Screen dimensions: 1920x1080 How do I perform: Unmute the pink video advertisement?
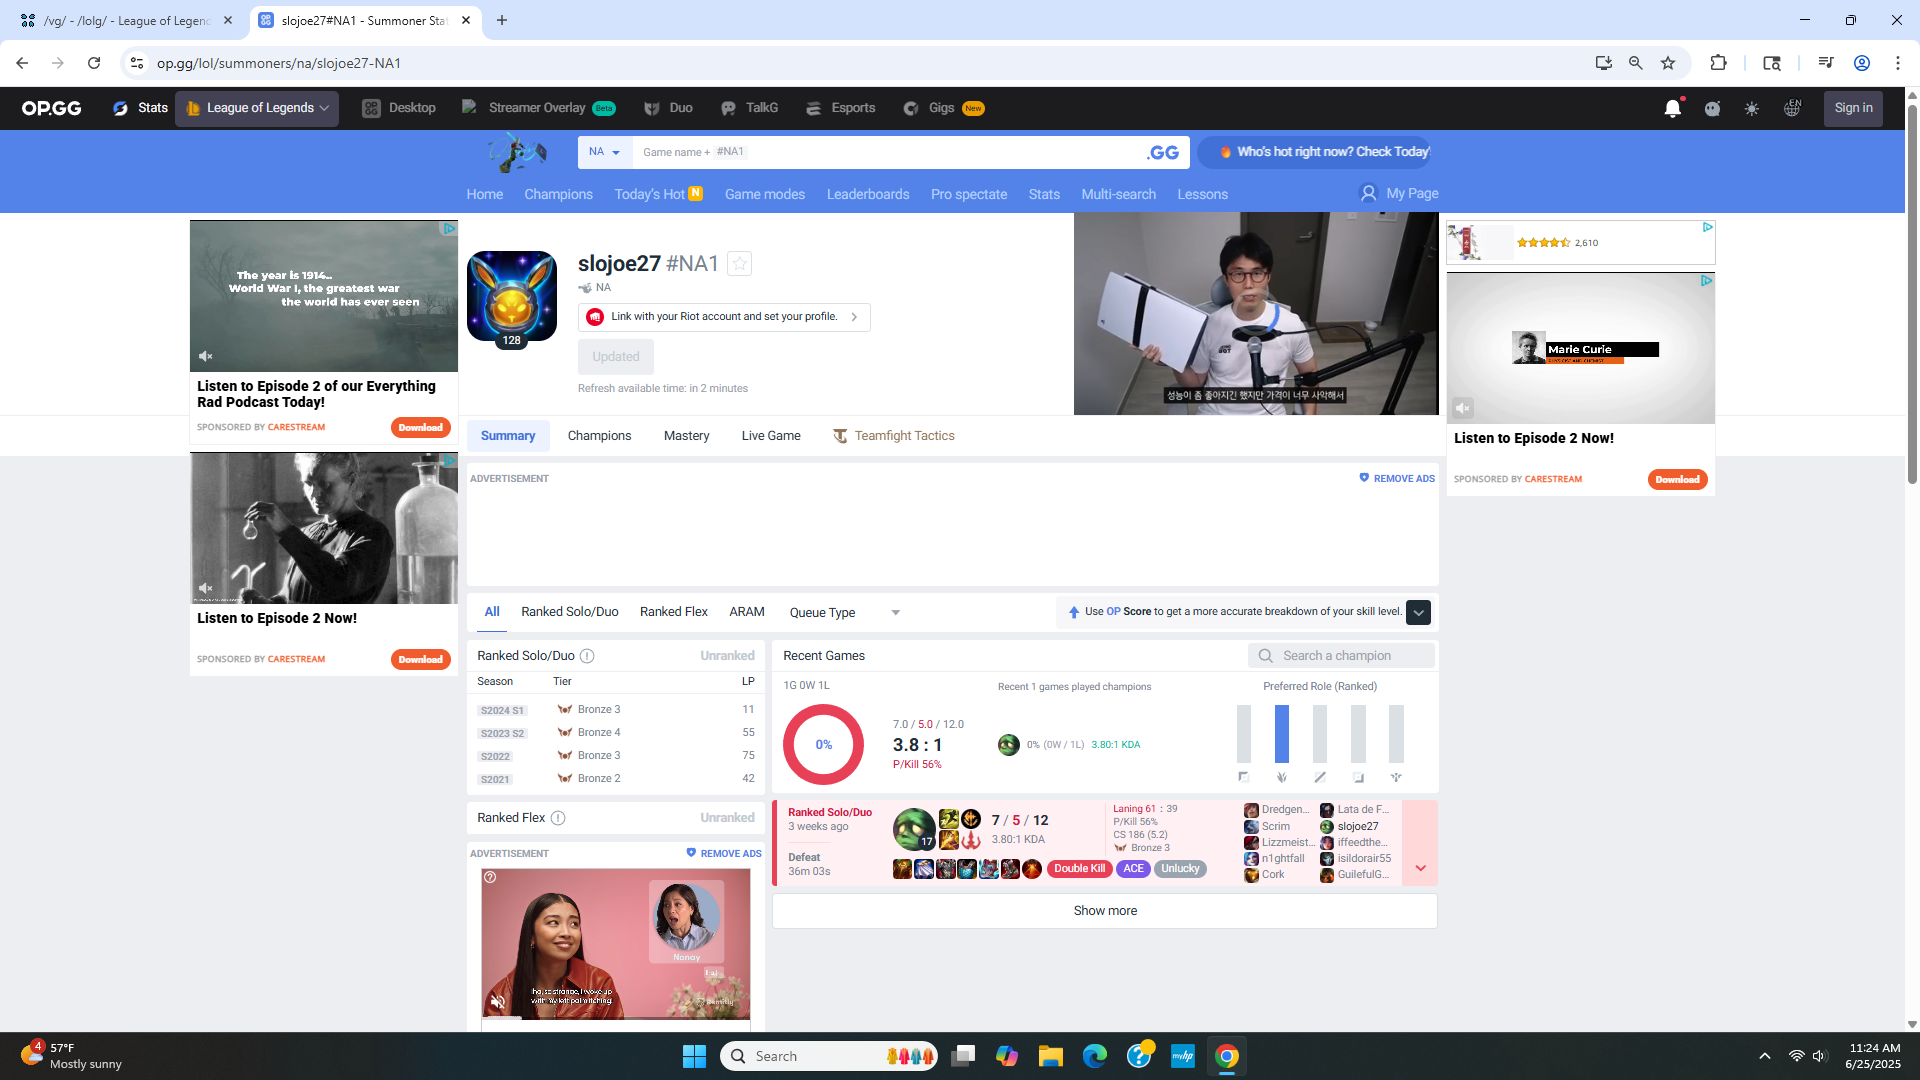coord(498,1001)
